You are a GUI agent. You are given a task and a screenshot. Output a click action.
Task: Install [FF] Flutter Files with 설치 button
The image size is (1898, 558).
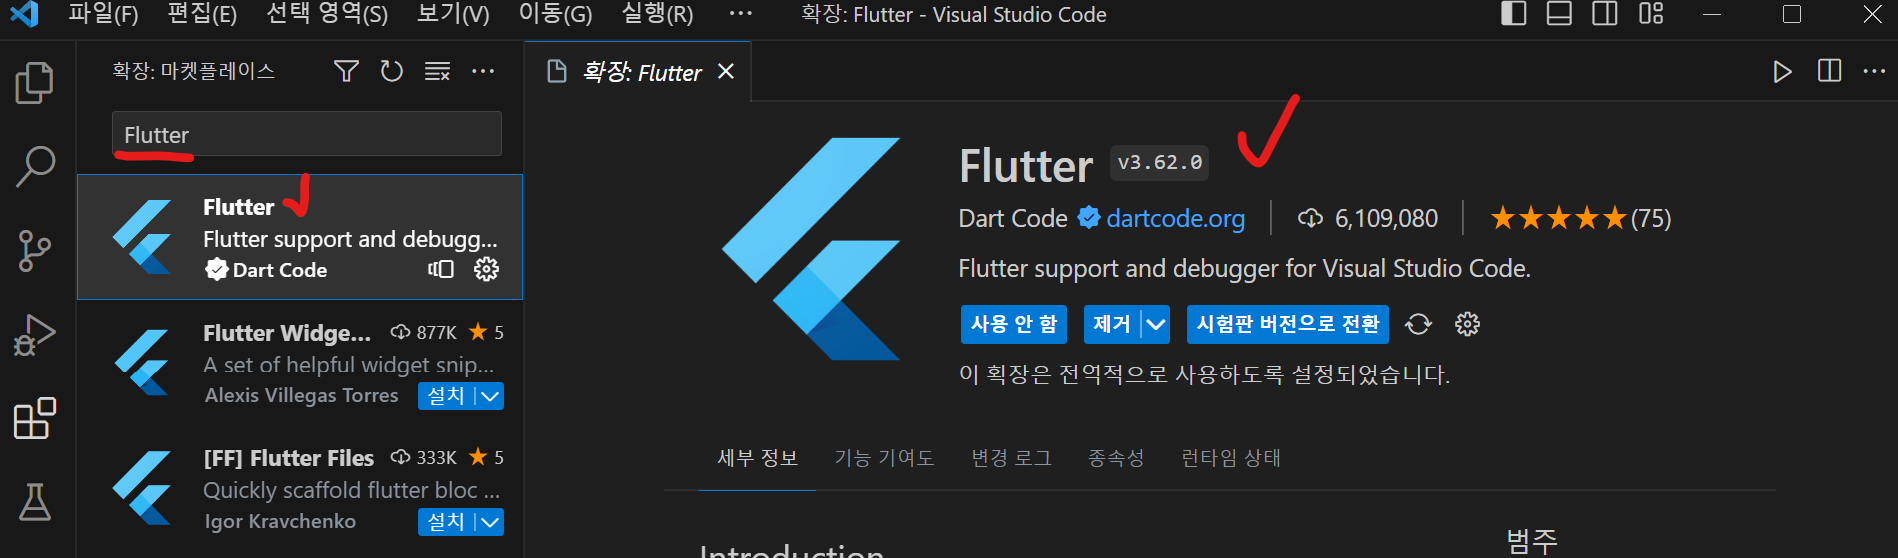coord(446,522)
